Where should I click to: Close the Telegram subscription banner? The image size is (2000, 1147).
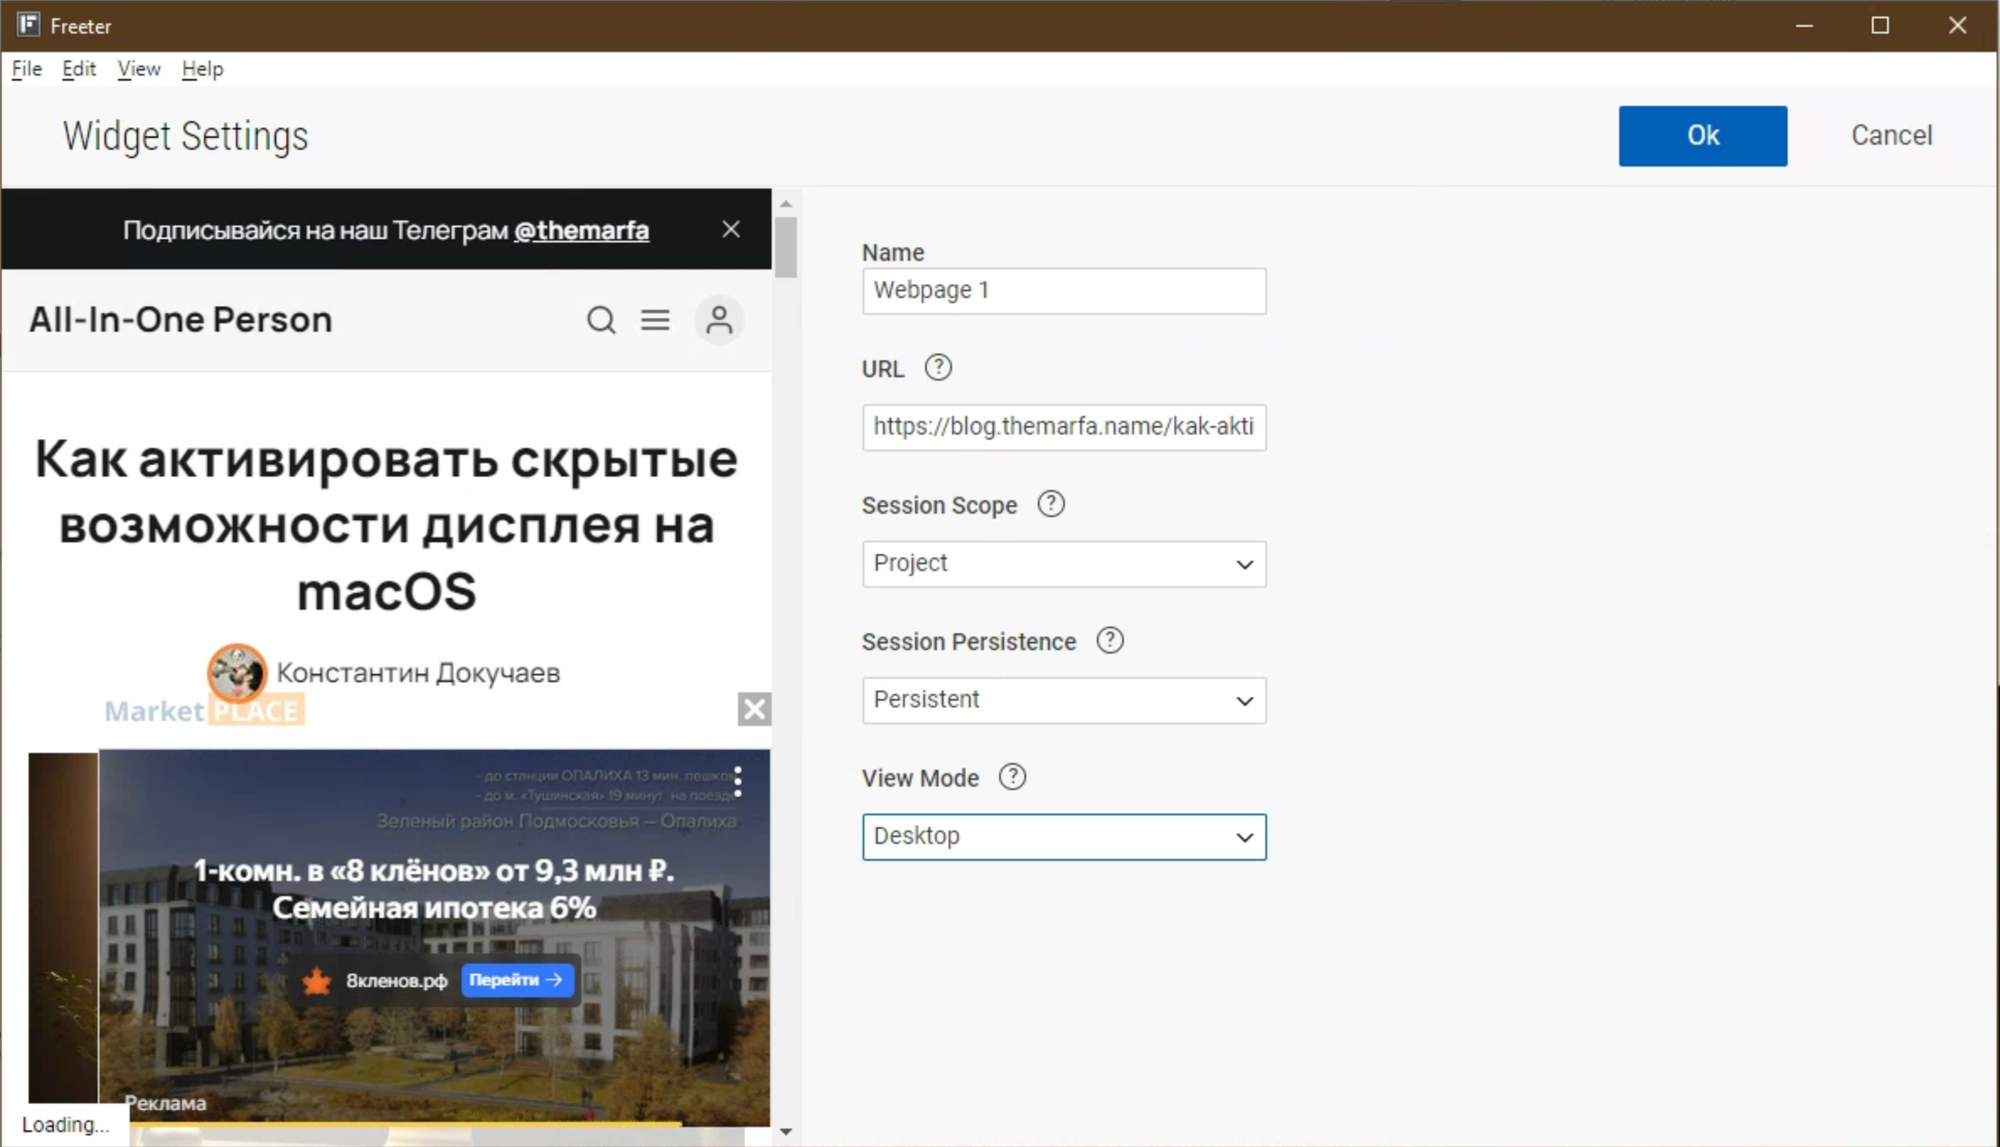point(731,230)
